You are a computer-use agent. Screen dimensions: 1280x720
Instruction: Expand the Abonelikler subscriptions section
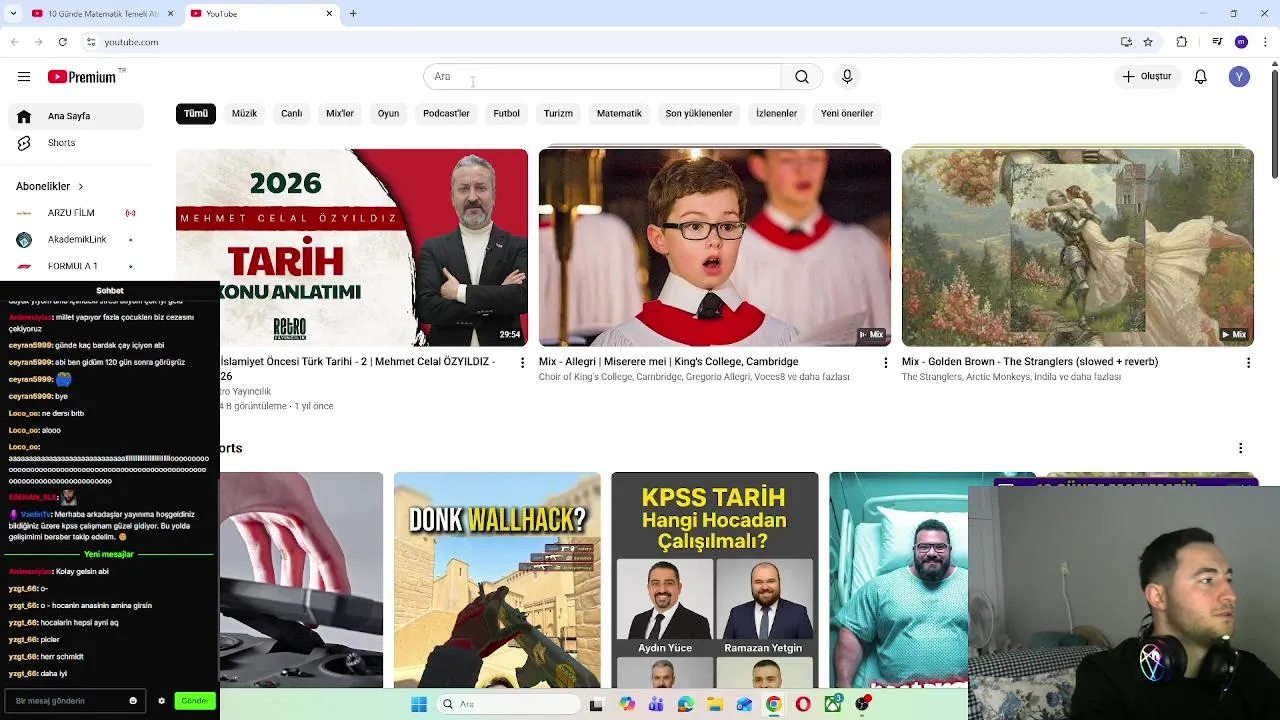point(50,187)
